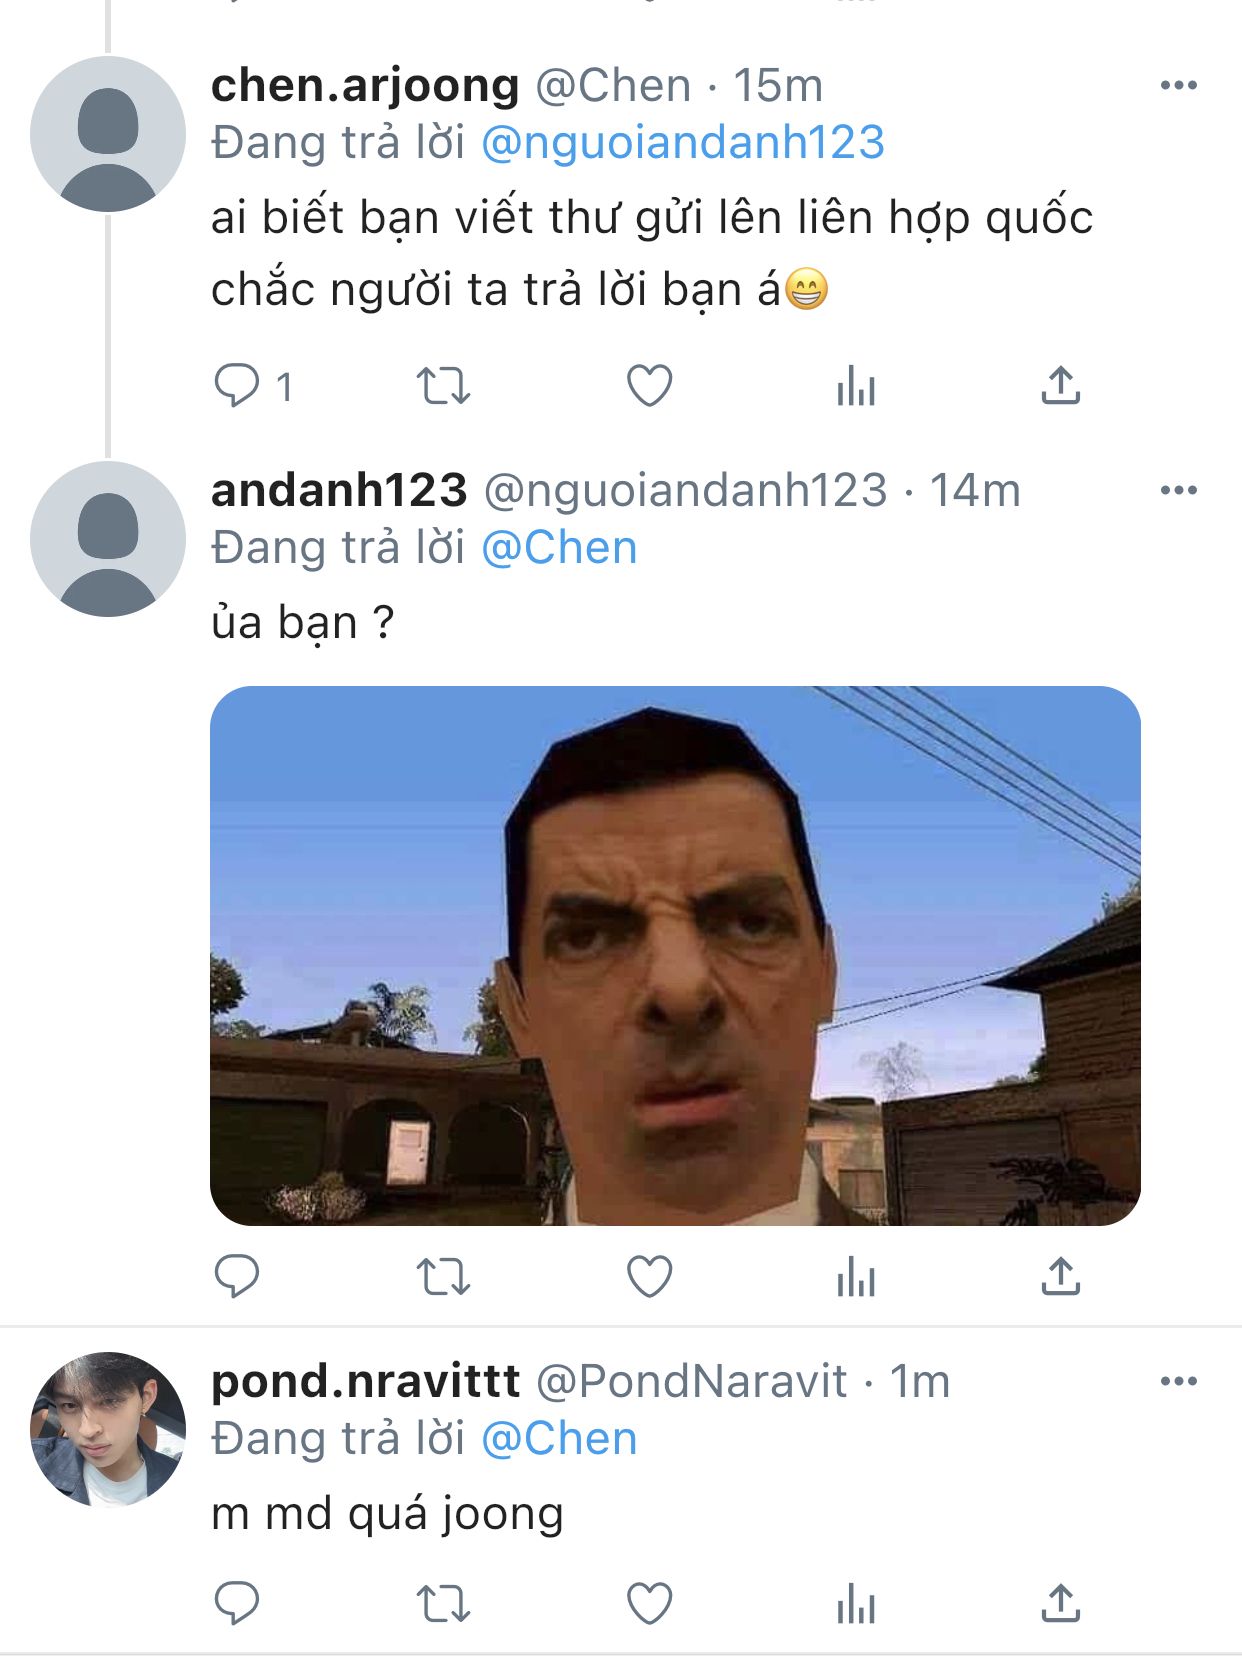View analytics for chen.arjoong's tweet
1242x1659 pixels.
point(856,386)
